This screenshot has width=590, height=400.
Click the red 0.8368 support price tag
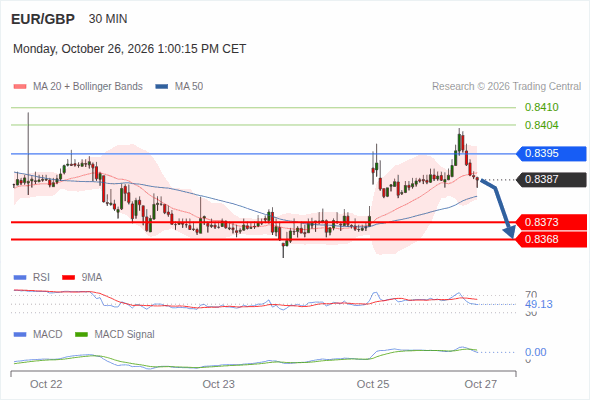coord(551,239)
